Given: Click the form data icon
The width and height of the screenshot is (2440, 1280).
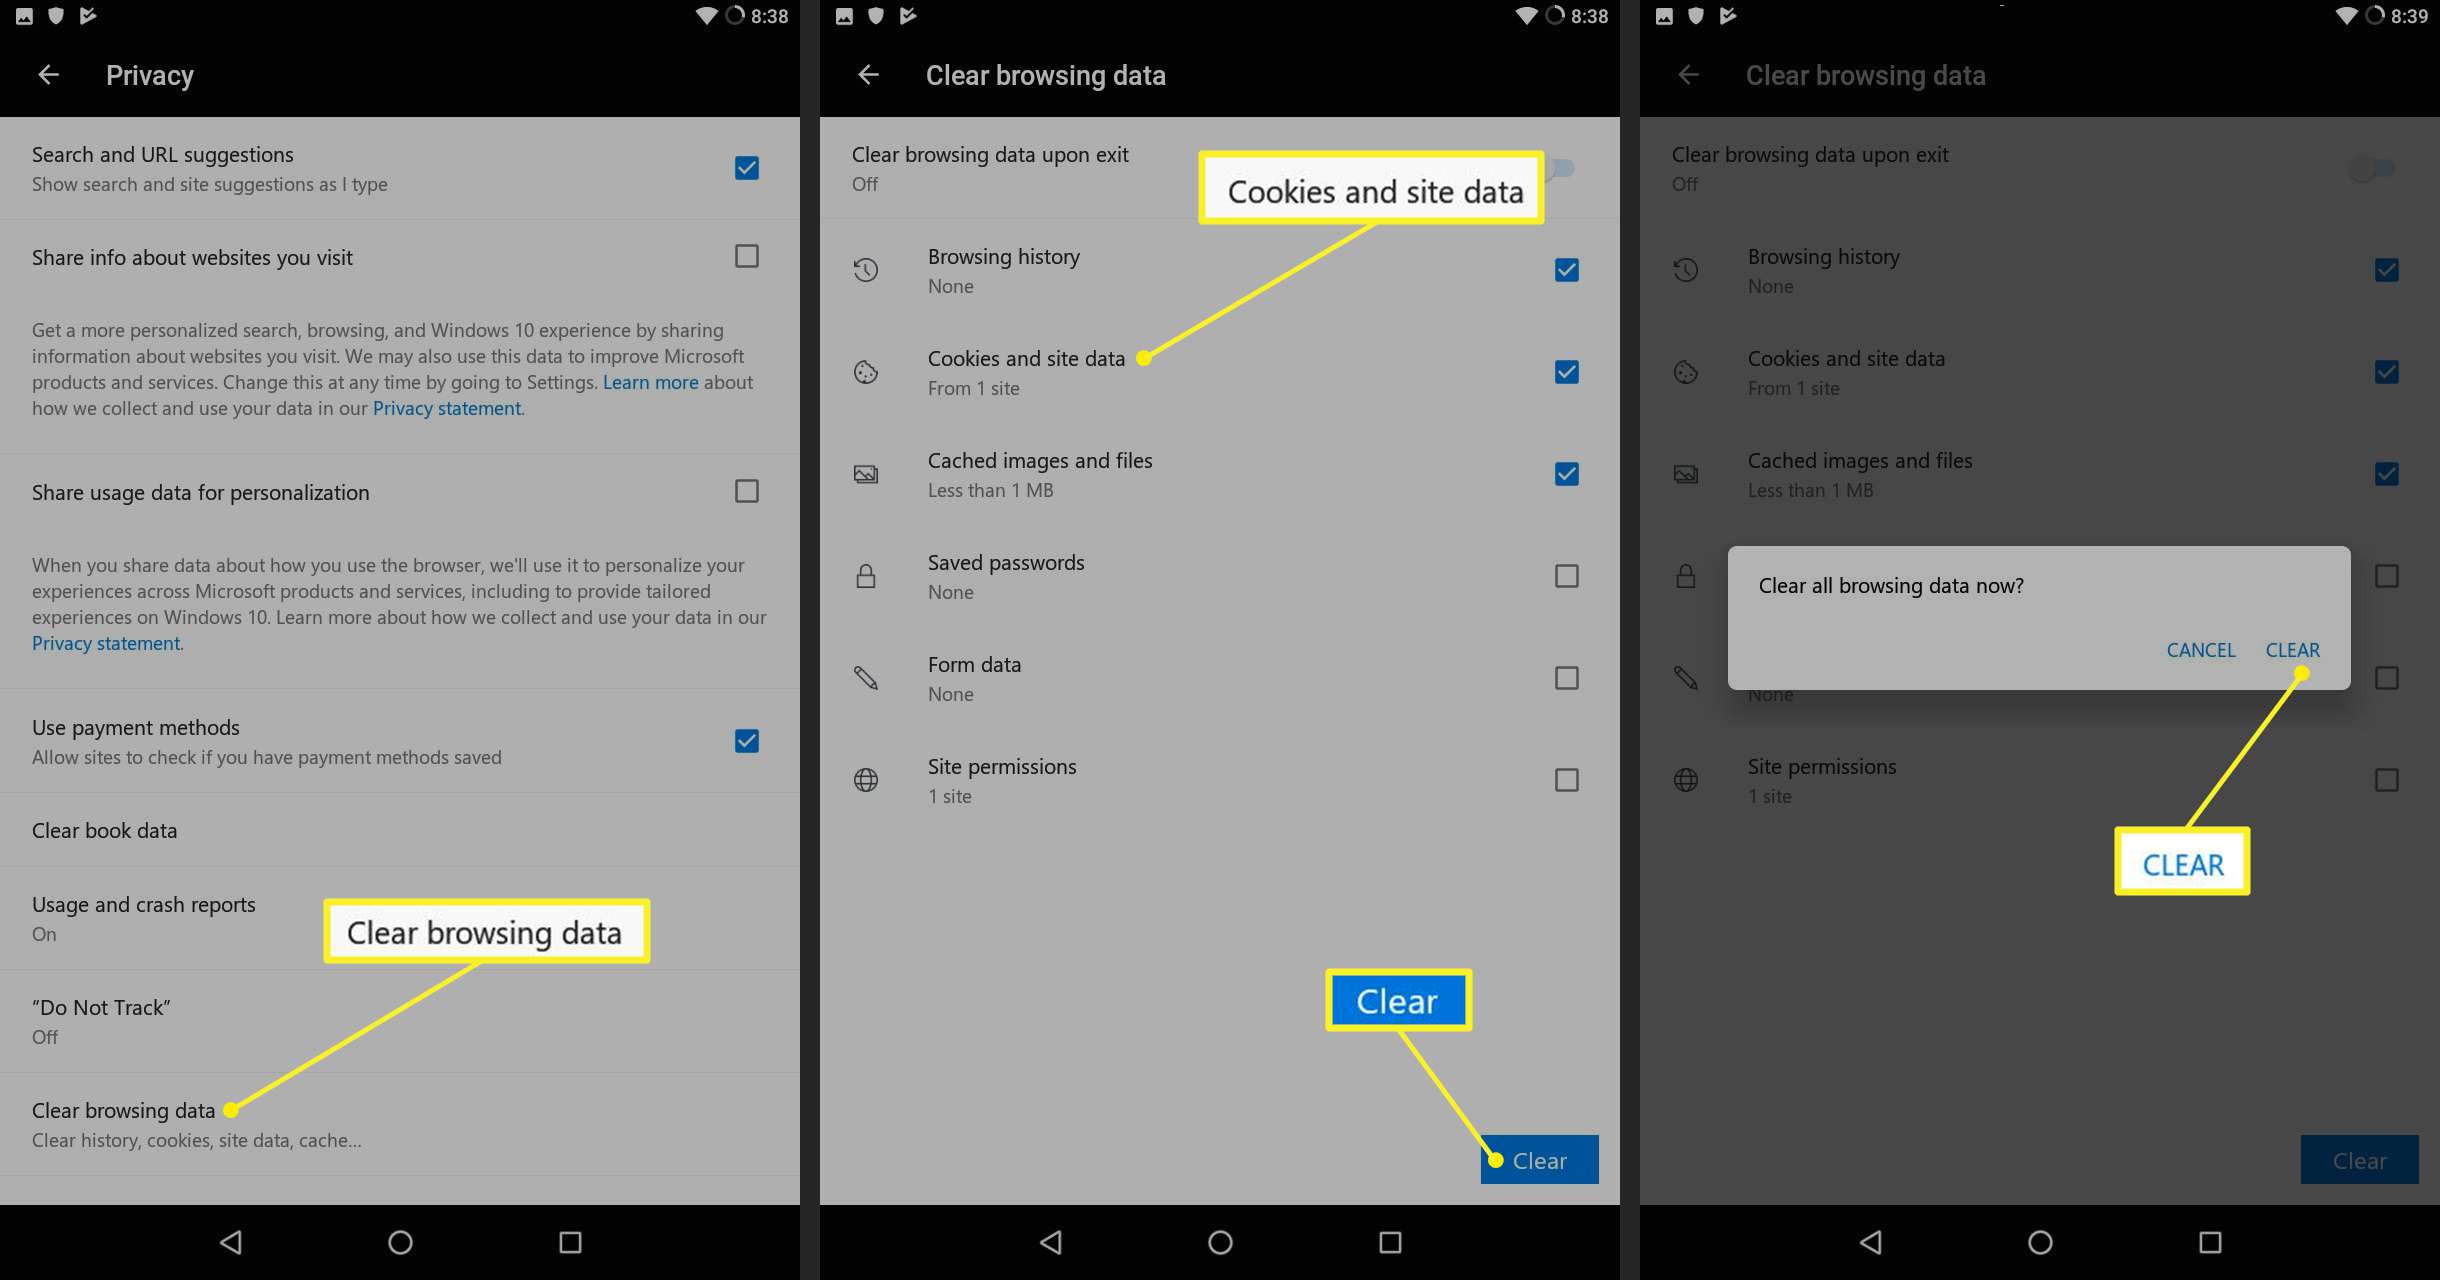Looking at the screenshot, I should pyautogui.click(x=867, y=676).
